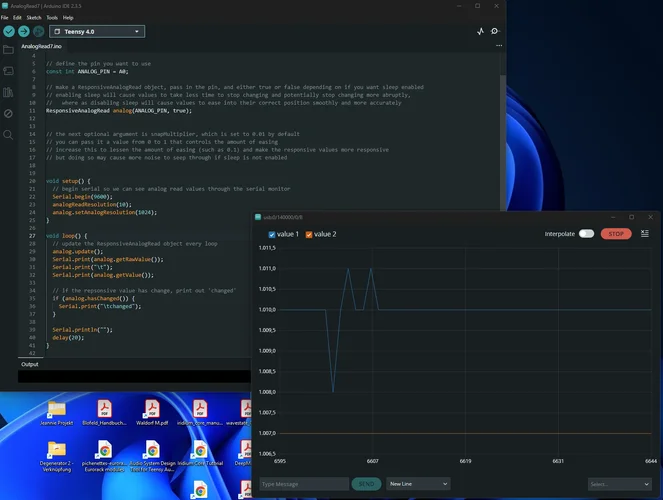
Task: Uncheck the value 1 checkbox
Action: [x=272, y=234]
